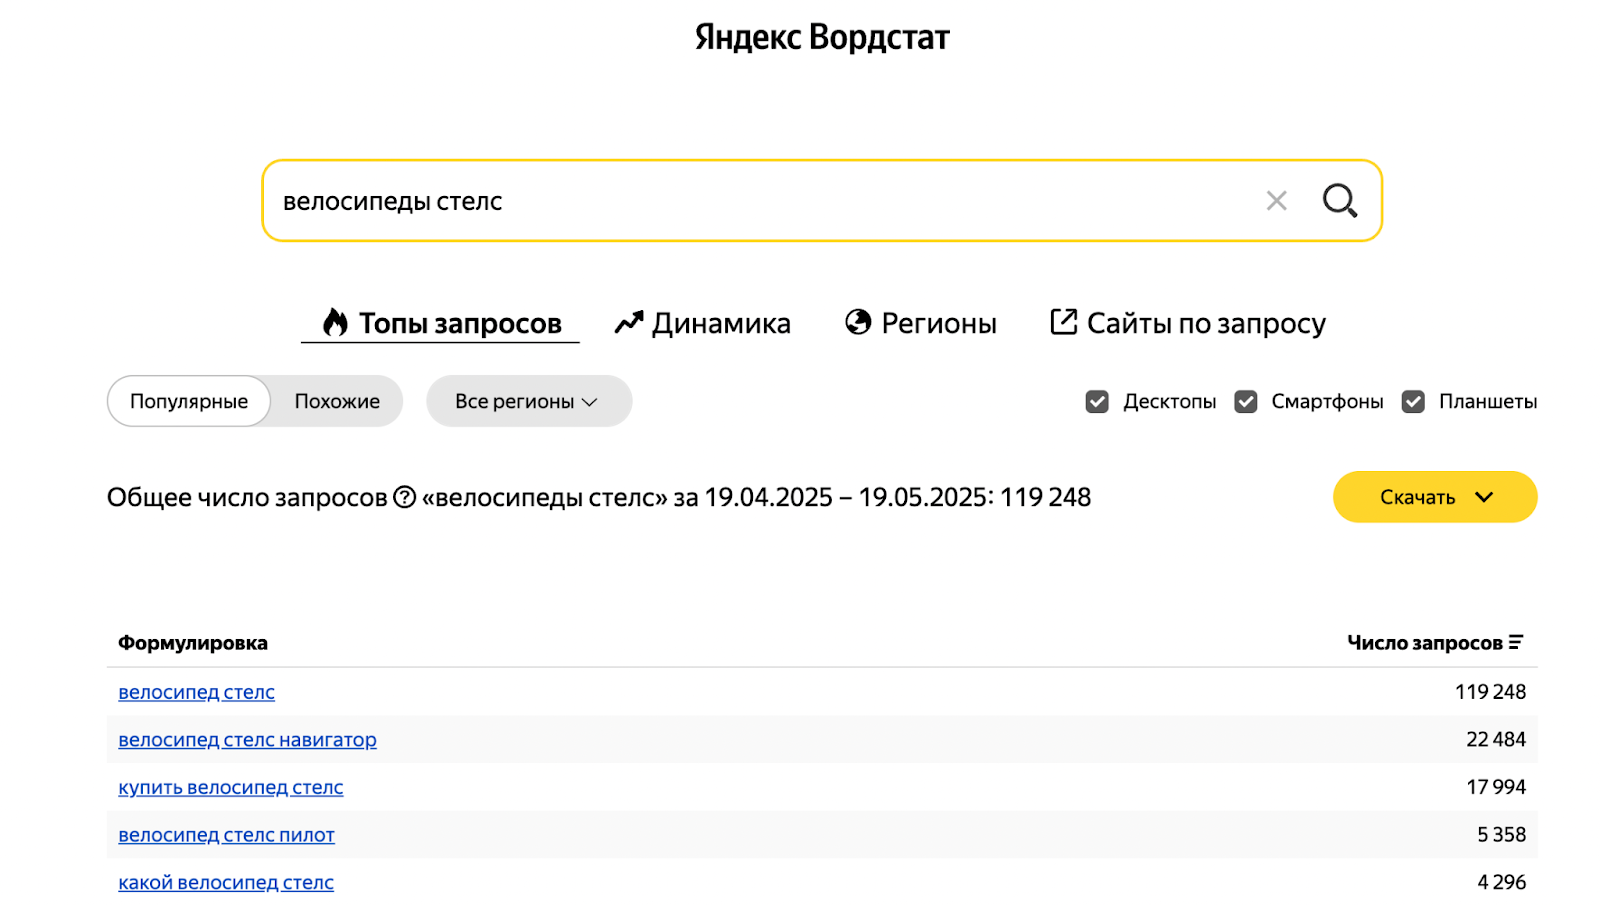Uncheck the Десктопы checkbox
Screen dimensions: 1600x906
click(x=1097, y=402)
